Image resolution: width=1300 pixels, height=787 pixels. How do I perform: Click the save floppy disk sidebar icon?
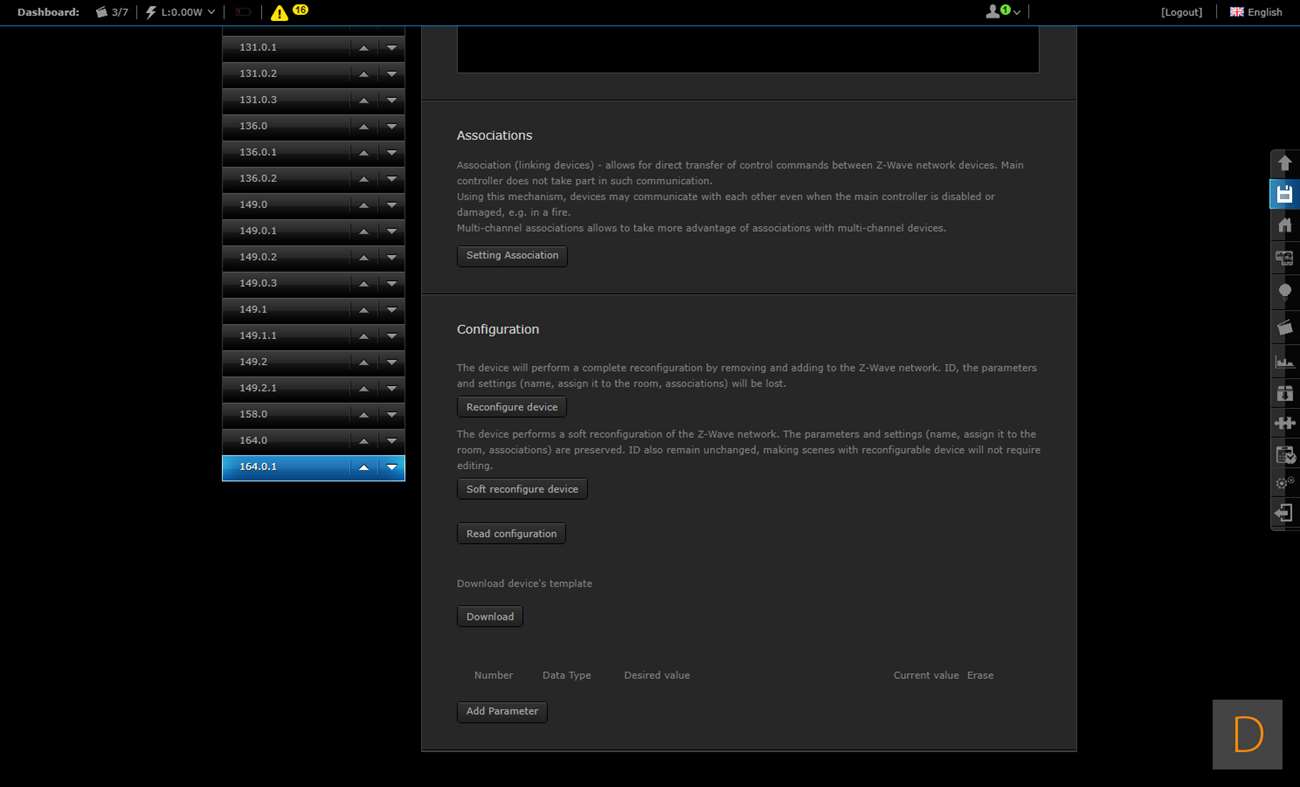click(1285, 194)
